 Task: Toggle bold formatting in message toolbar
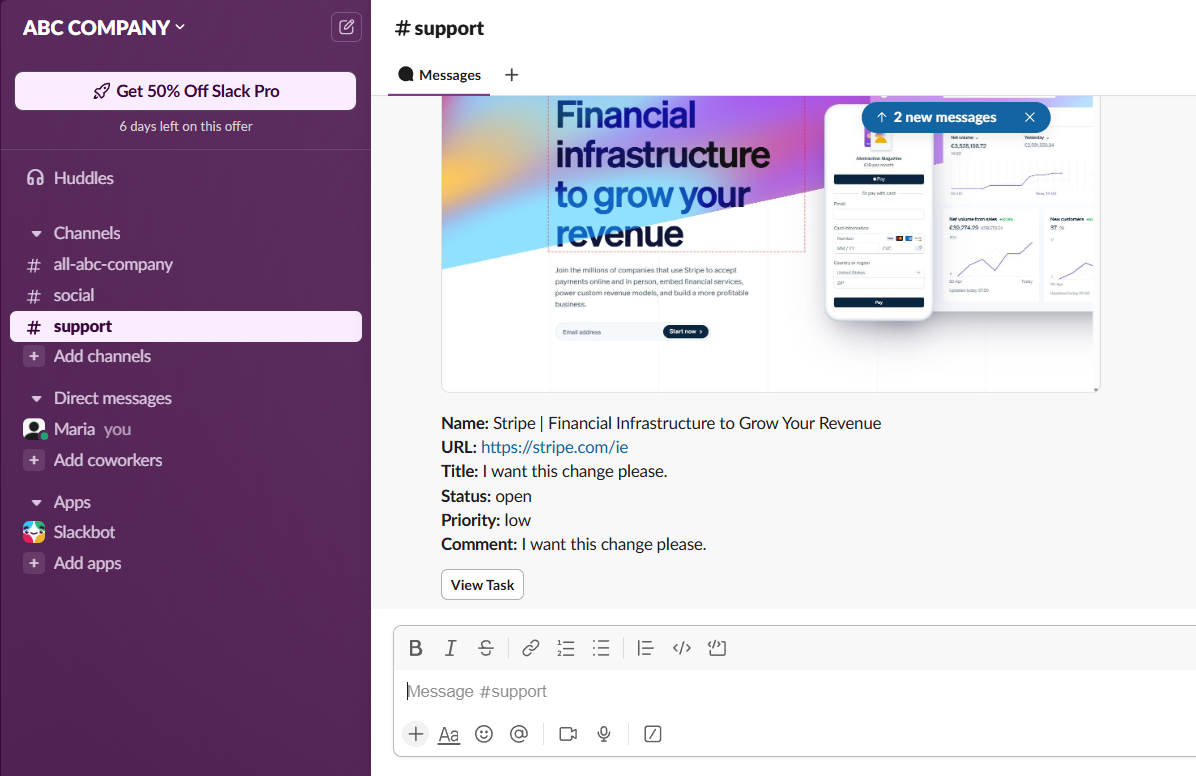(416, 648)
